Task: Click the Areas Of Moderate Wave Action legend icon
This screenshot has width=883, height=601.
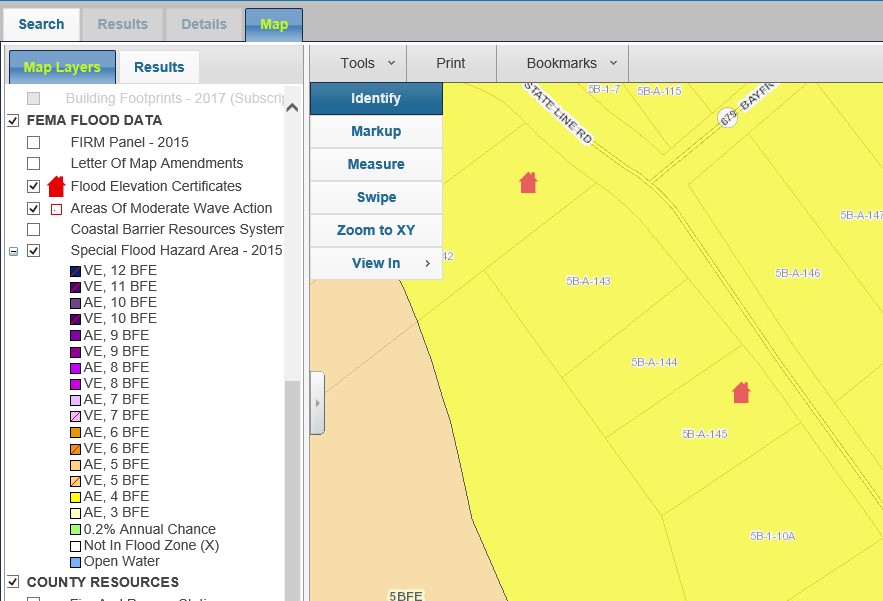Action: [x=56, y=209]
